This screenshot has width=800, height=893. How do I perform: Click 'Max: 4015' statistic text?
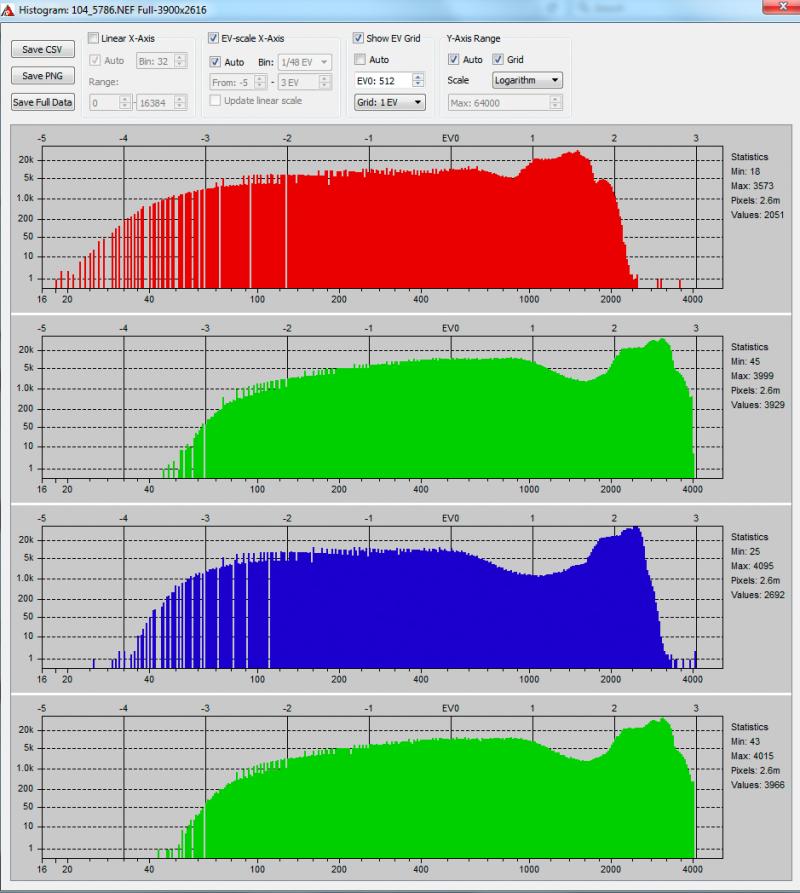[752, 756]
